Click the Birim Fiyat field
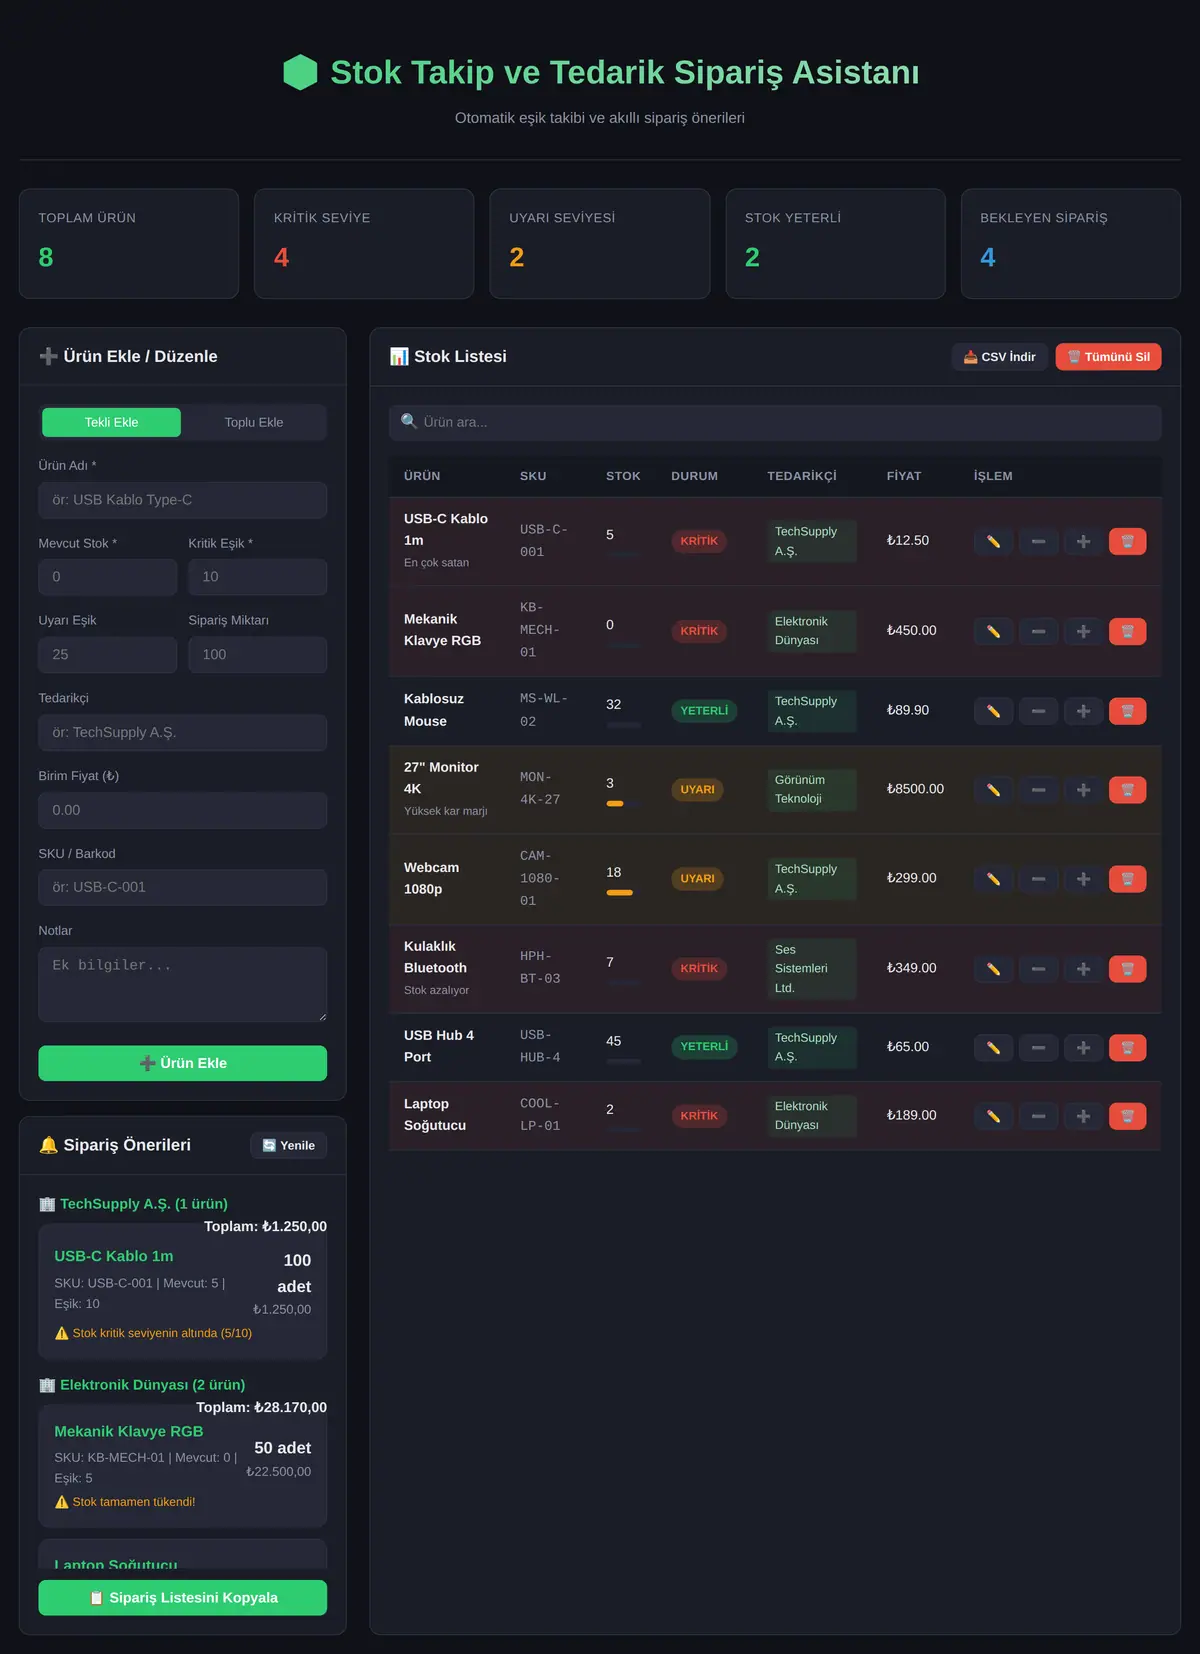This screenshot has height=1654, width=1200. click(183, 810)
